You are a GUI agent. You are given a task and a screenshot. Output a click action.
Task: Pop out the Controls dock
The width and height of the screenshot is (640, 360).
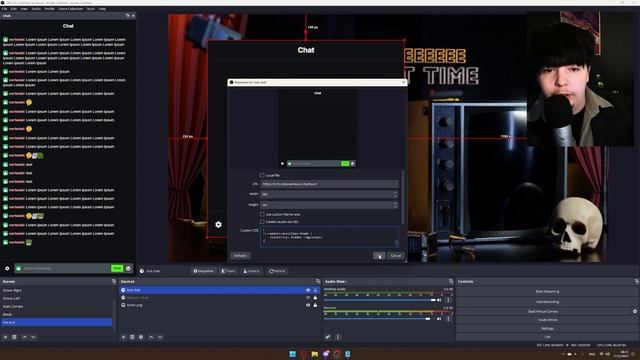pyautogui.click(x=636, y=282)
